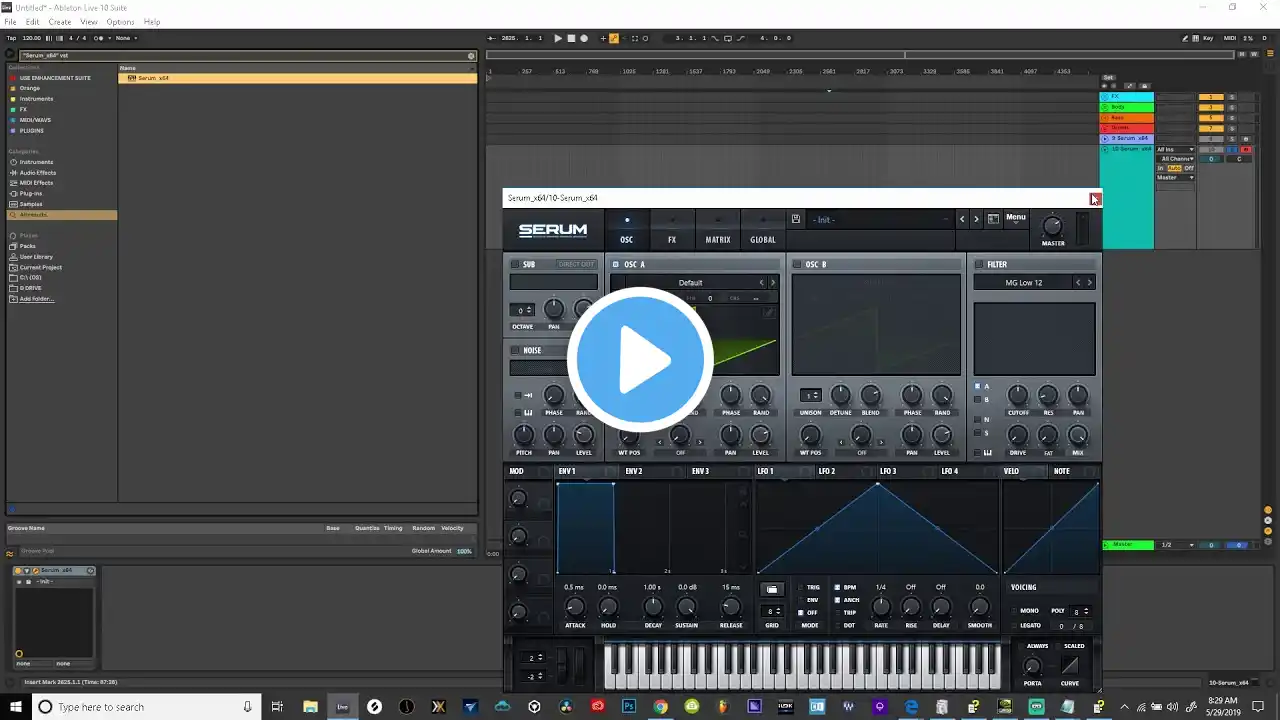Enable the OSC B checkbox

(797, 264)
